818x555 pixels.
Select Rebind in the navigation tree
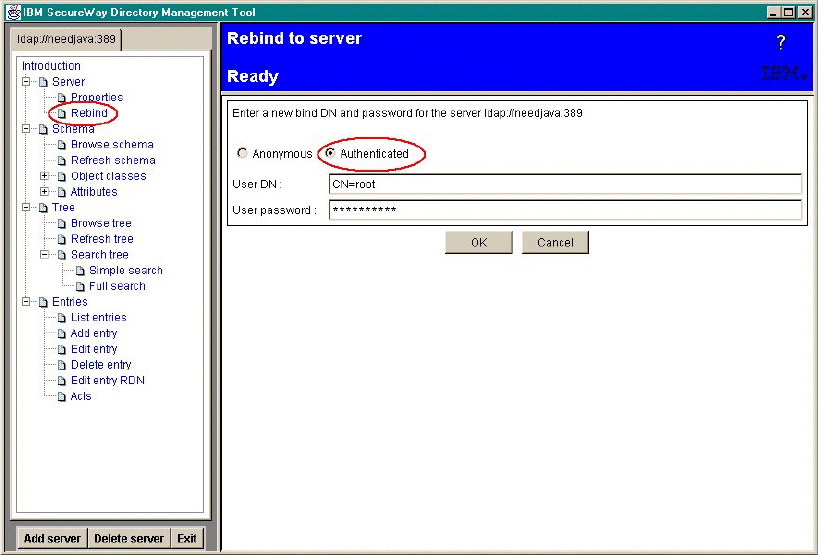click(x=89, y=113)
